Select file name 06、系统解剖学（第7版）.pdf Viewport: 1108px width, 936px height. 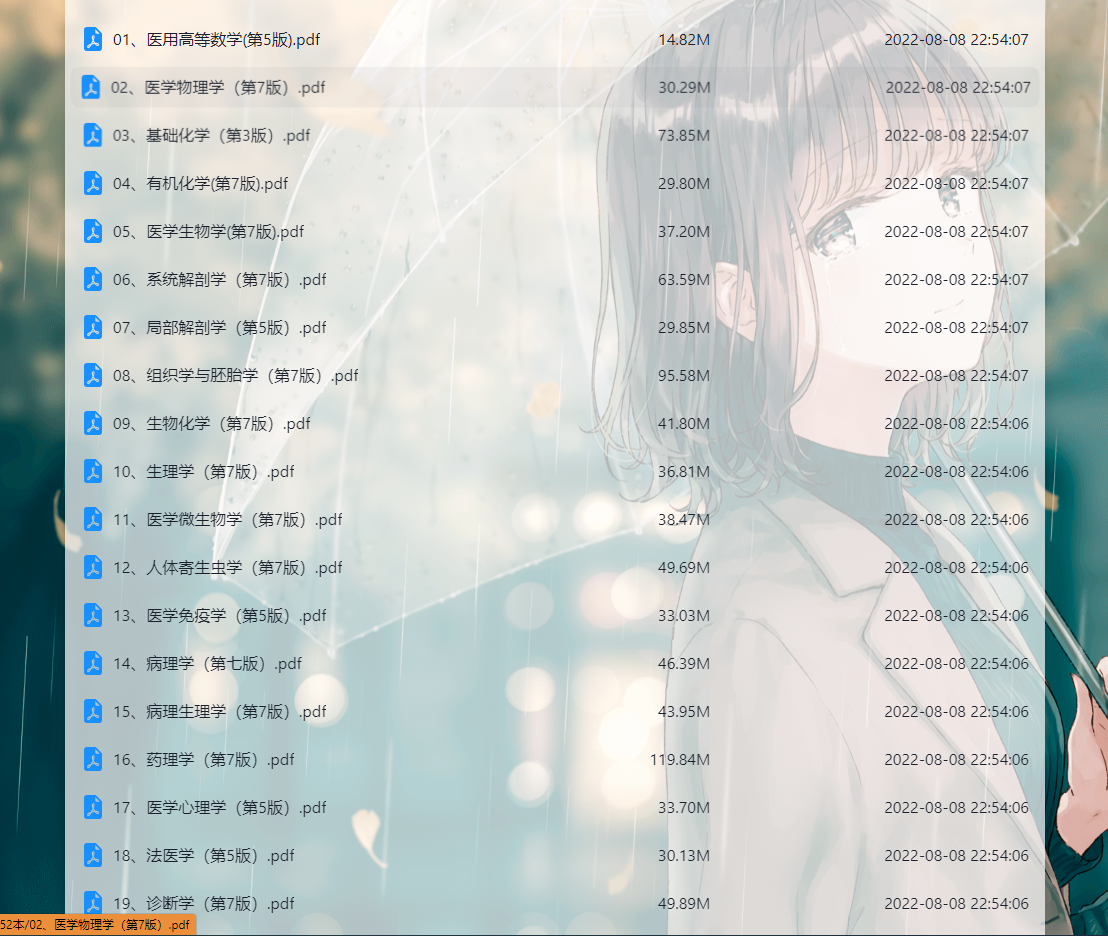coord(220,280)
